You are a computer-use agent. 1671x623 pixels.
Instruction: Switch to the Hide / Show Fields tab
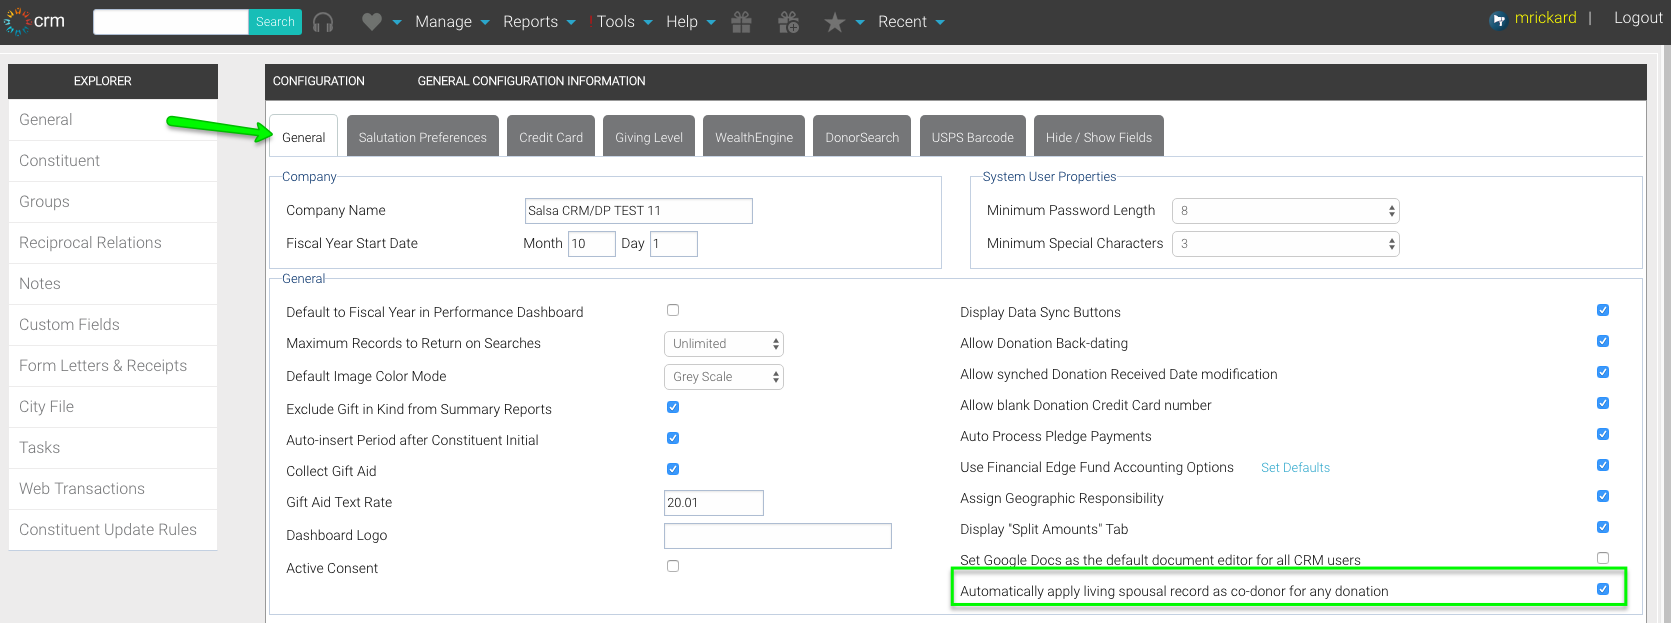(x=1099, y=137)
